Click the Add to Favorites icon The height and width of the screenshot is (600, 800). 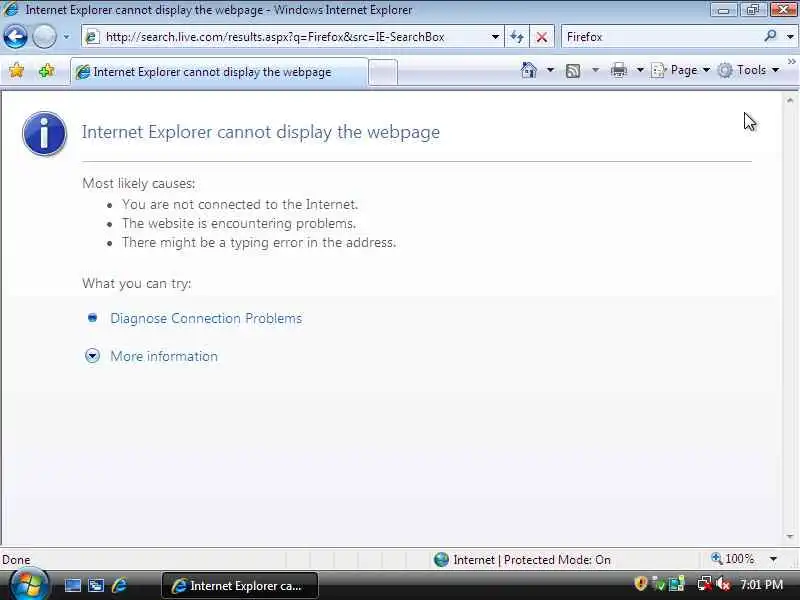point(46,70)
